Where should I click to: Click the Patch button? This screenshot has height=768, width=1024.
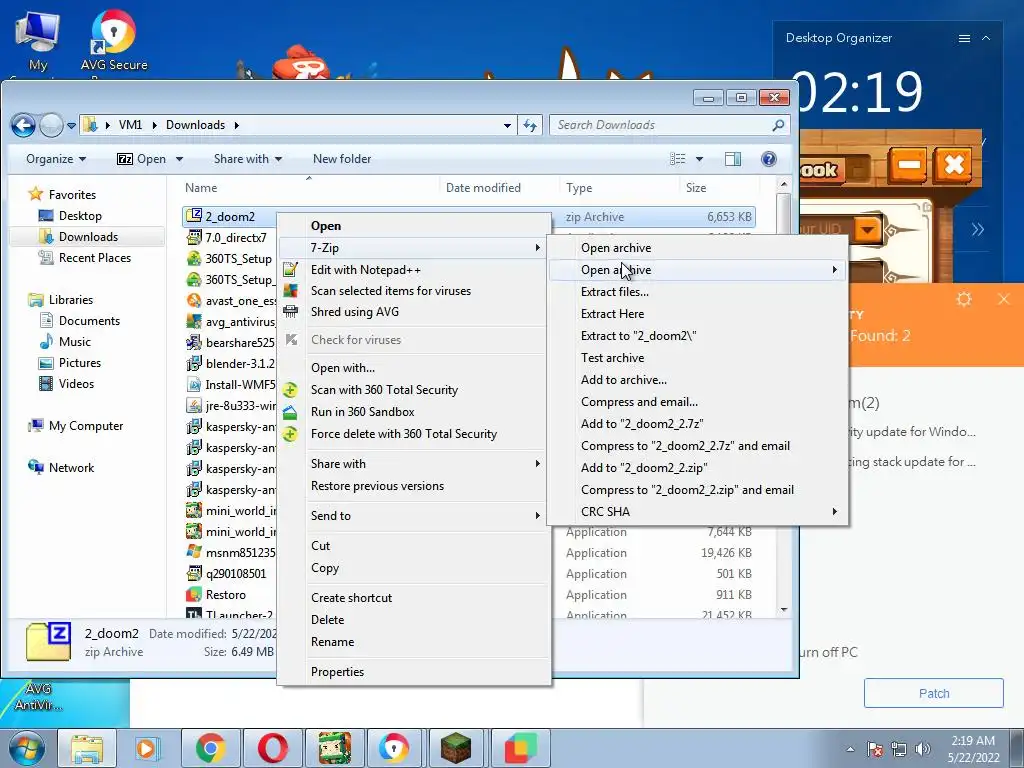click(933, 693)
